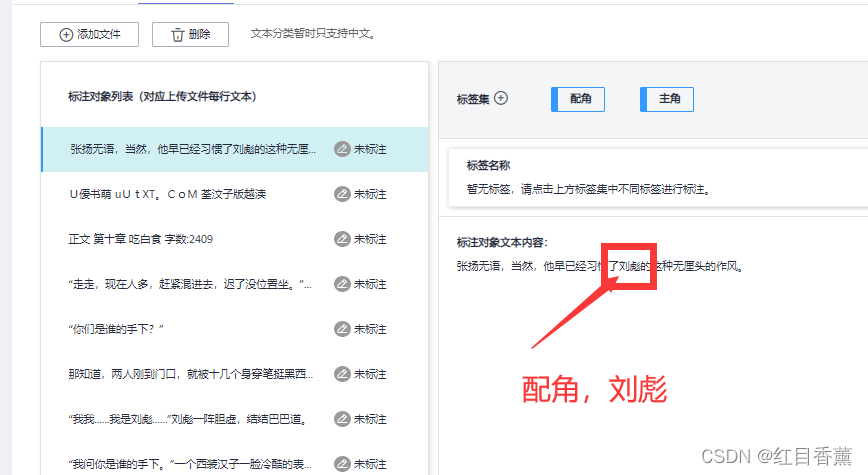Image resolution: width=868 pixels, height=475 pixels.
Task: Select the row starting "走走，现在人多
Action: 235,284
